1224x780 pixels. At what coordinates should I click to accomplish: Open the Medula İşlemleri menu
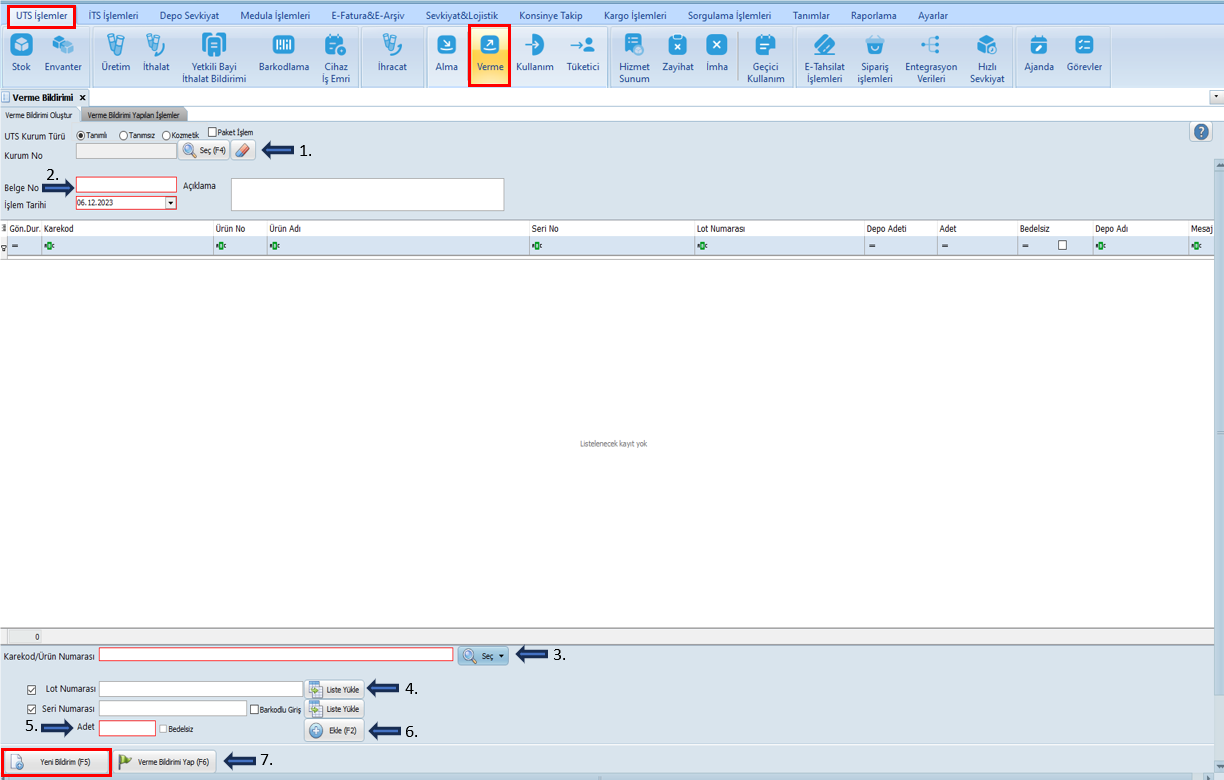pyautogui.click(x=275, y=16)
